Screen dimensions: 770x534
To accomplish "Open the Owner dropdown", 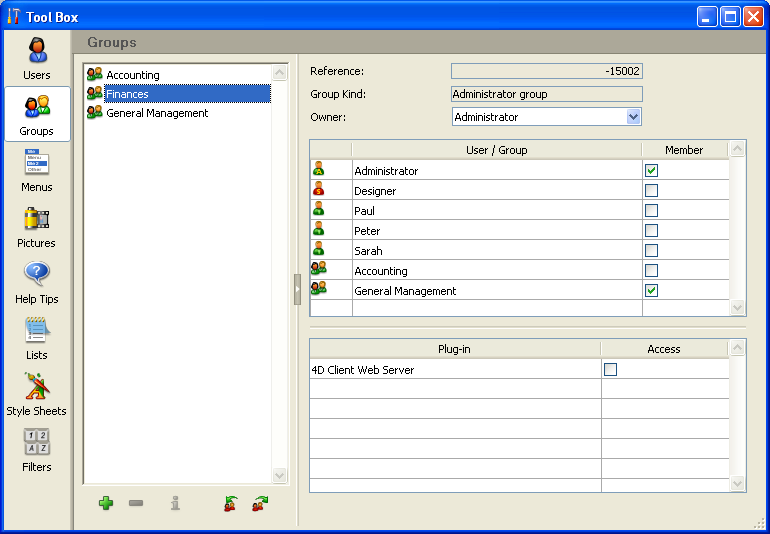I will (x=633, y=117).
